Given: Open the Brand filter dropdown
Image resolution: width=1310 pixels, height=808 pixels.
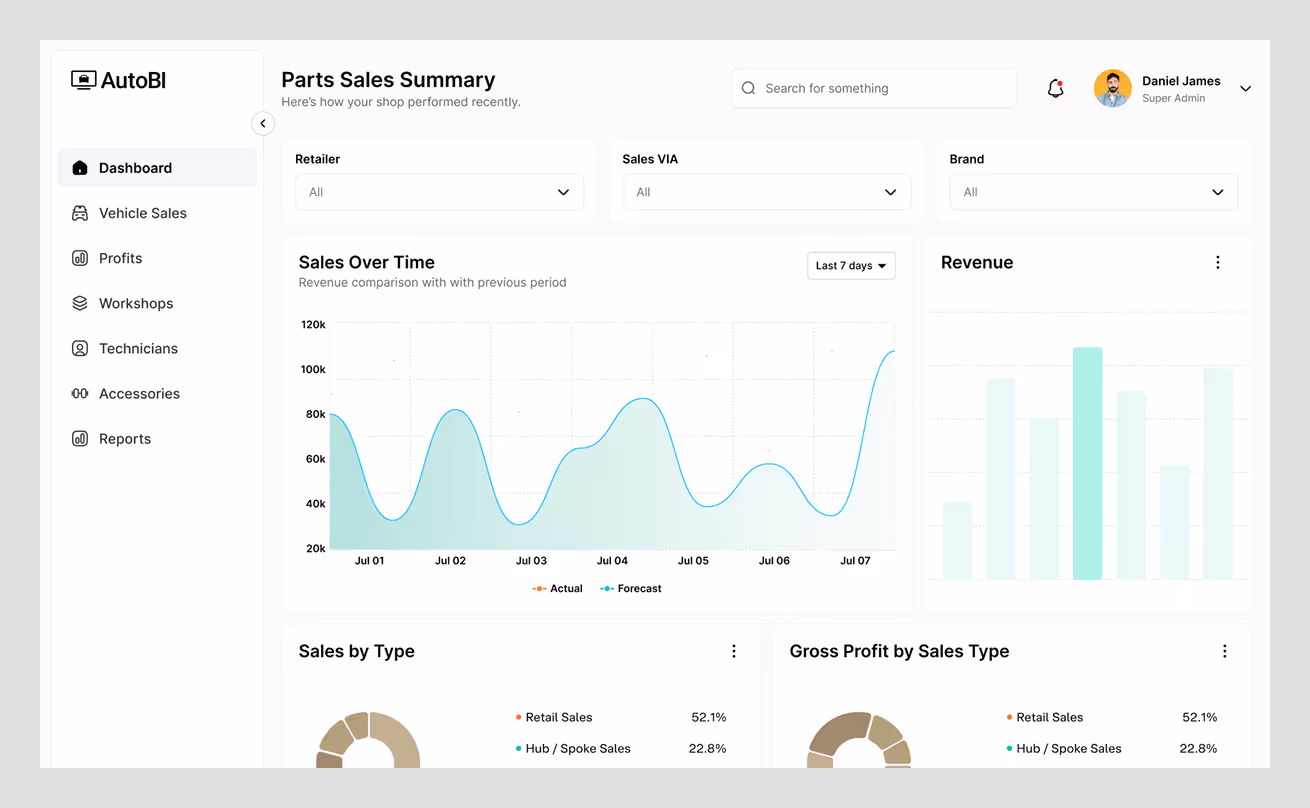Looking at the screenshot, I should click(1093, 191).
